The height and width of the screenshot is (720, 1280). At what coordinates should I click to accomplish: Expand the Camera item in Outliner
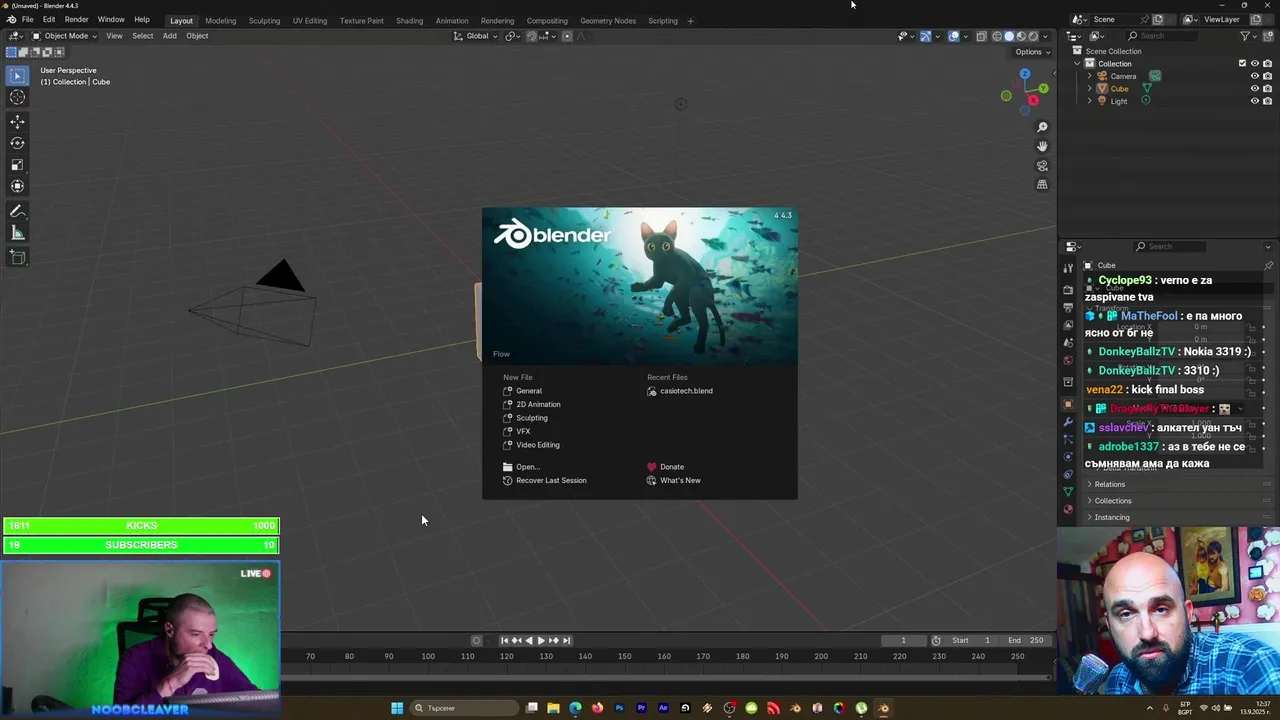click(1089, 76)
